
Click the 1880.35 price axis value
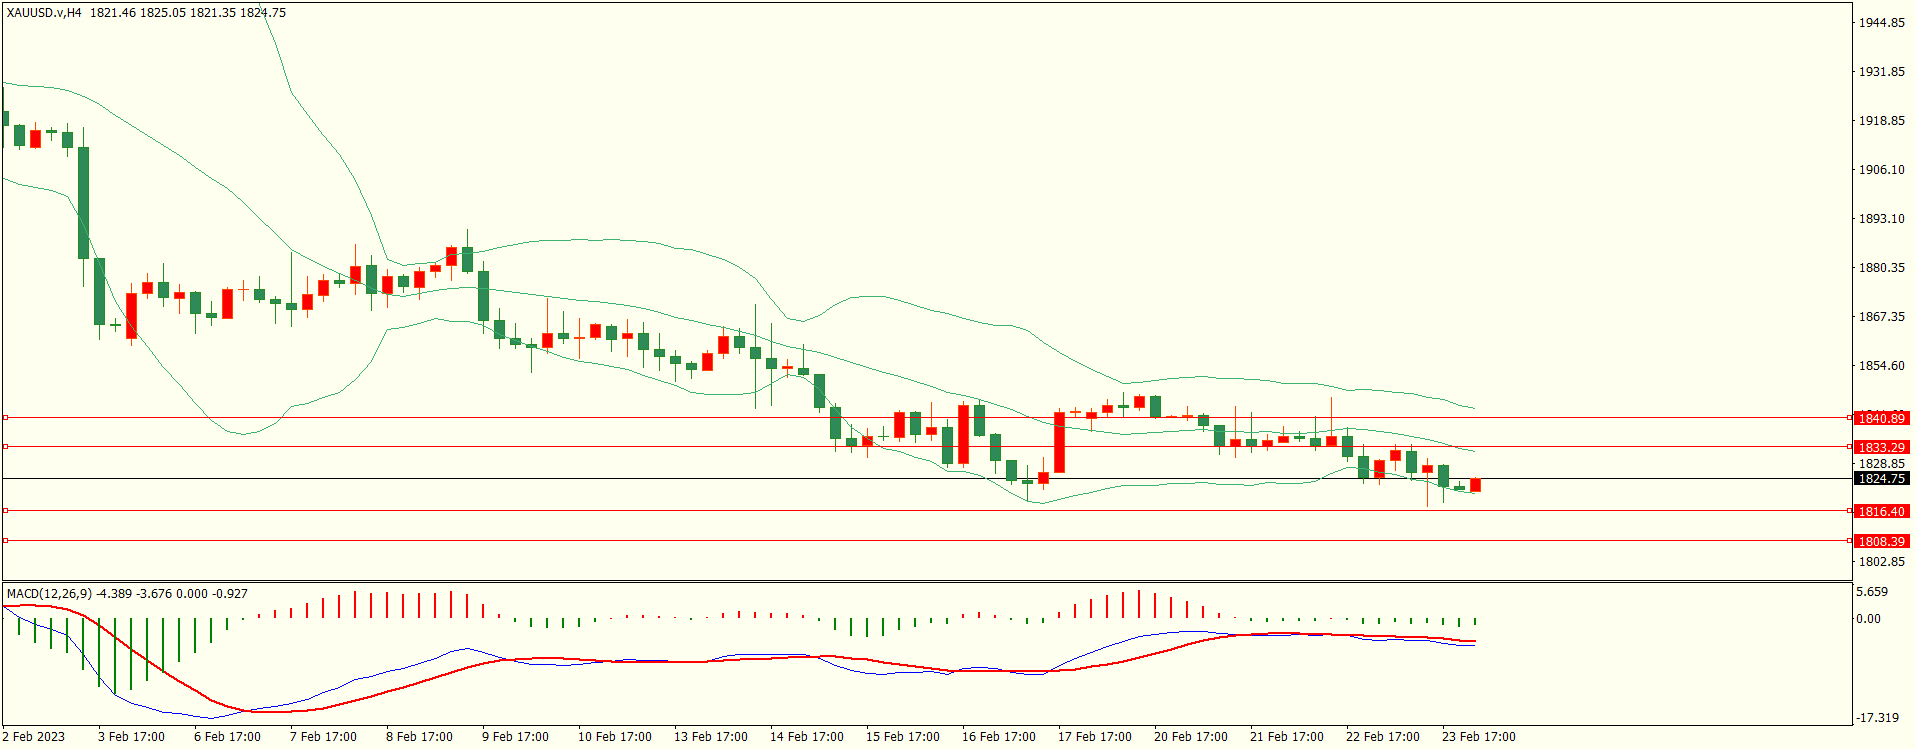pos(1881,268)
